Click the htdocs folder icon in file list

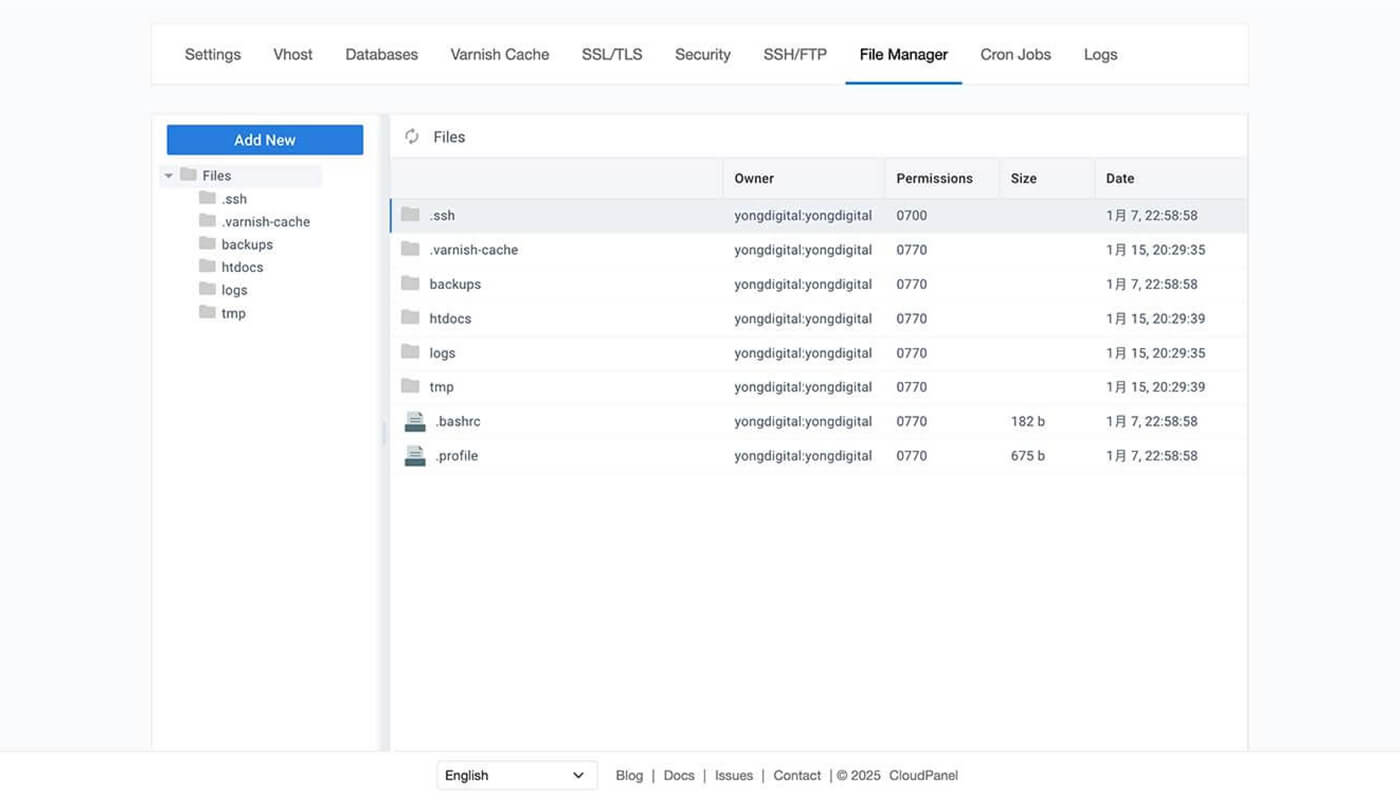point(410,318)
